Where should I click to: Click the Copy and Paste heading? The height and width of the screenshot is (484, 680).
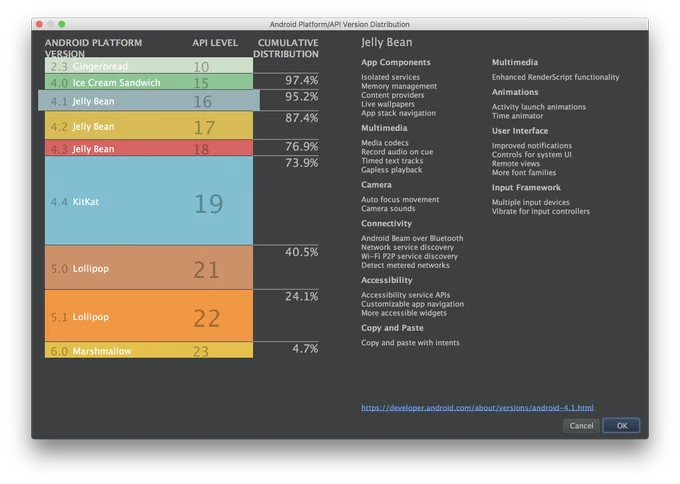392,328
